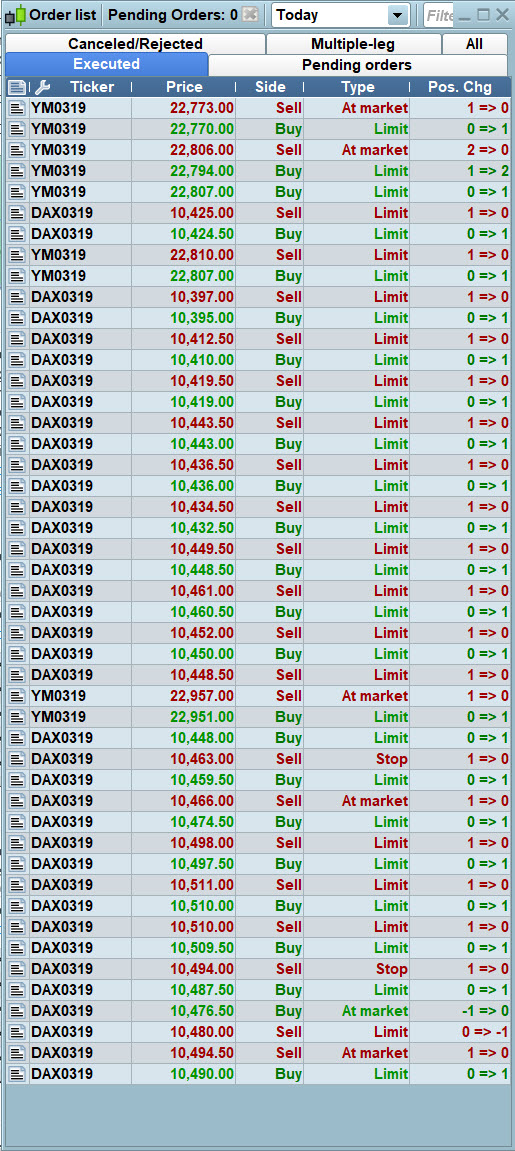The width and height of the screenshot is (515, 1151).
Task: Open the All orders tab
Action: 474,44
